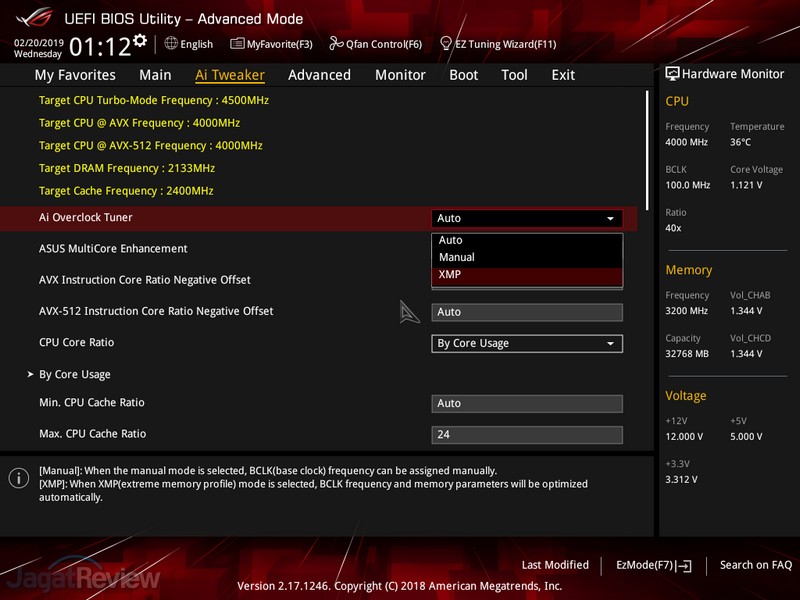Launch EZ Tuning Wizard(F11)
Viewport: 800px width, 600px height.
click(445, 44)
